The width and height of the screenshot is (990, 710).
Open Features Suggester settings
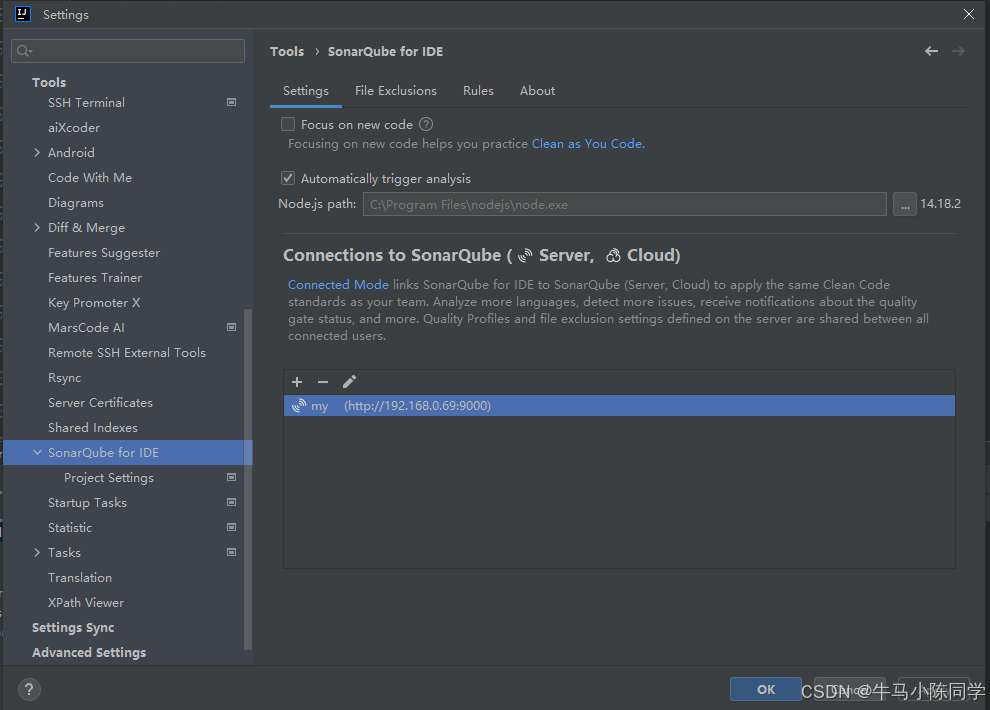coord(104,253)
